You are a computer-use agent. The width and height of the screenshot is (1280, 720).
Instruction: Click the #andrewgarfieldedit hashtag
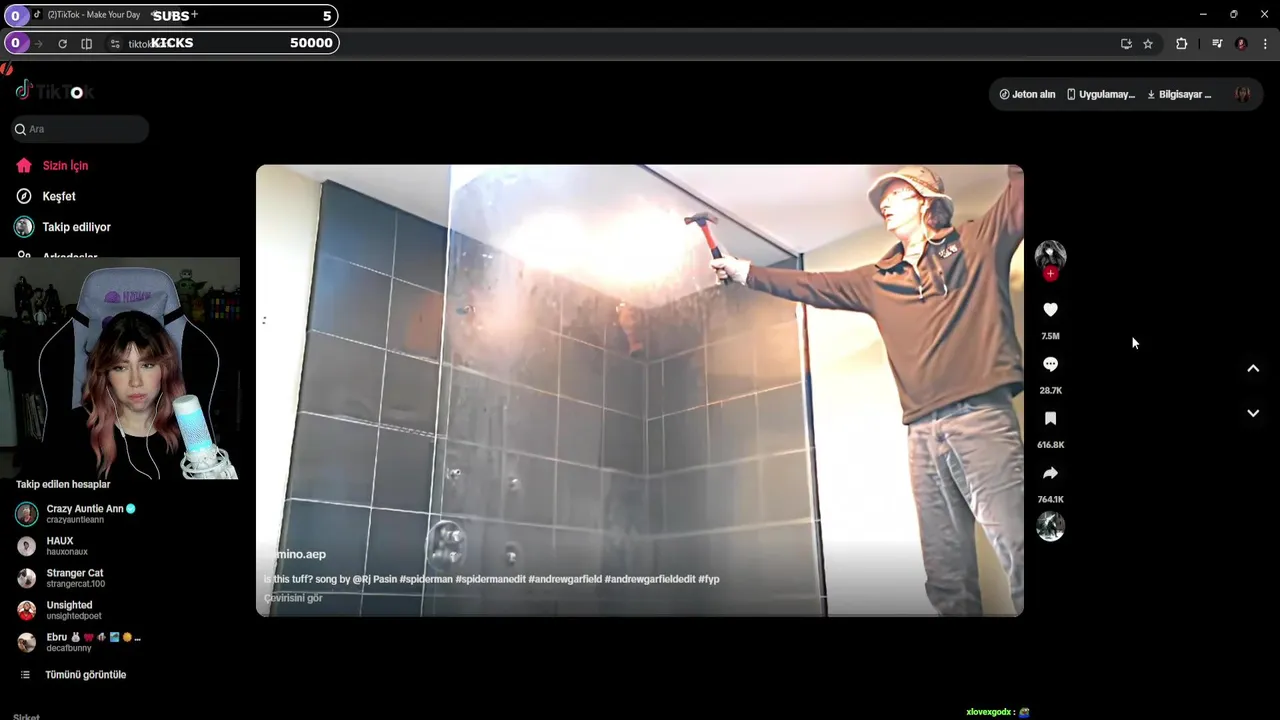click(x=650, y=579)
